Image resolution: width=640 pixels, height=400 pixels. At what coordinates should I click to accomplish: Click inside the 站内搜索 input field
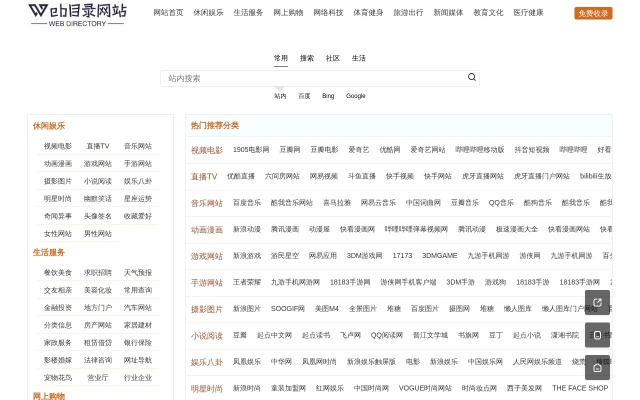point(310,77)
